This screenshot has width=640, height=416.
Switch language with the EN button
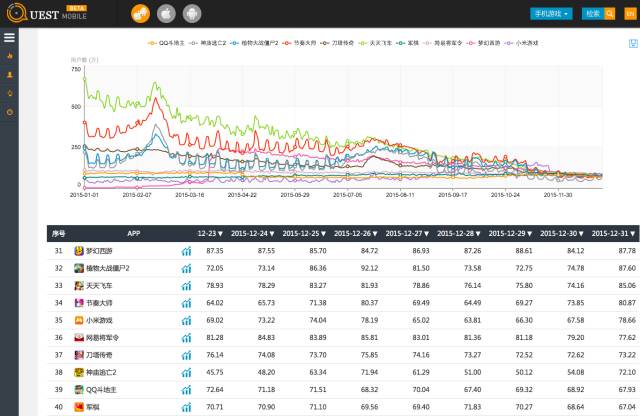pos(631,13)
